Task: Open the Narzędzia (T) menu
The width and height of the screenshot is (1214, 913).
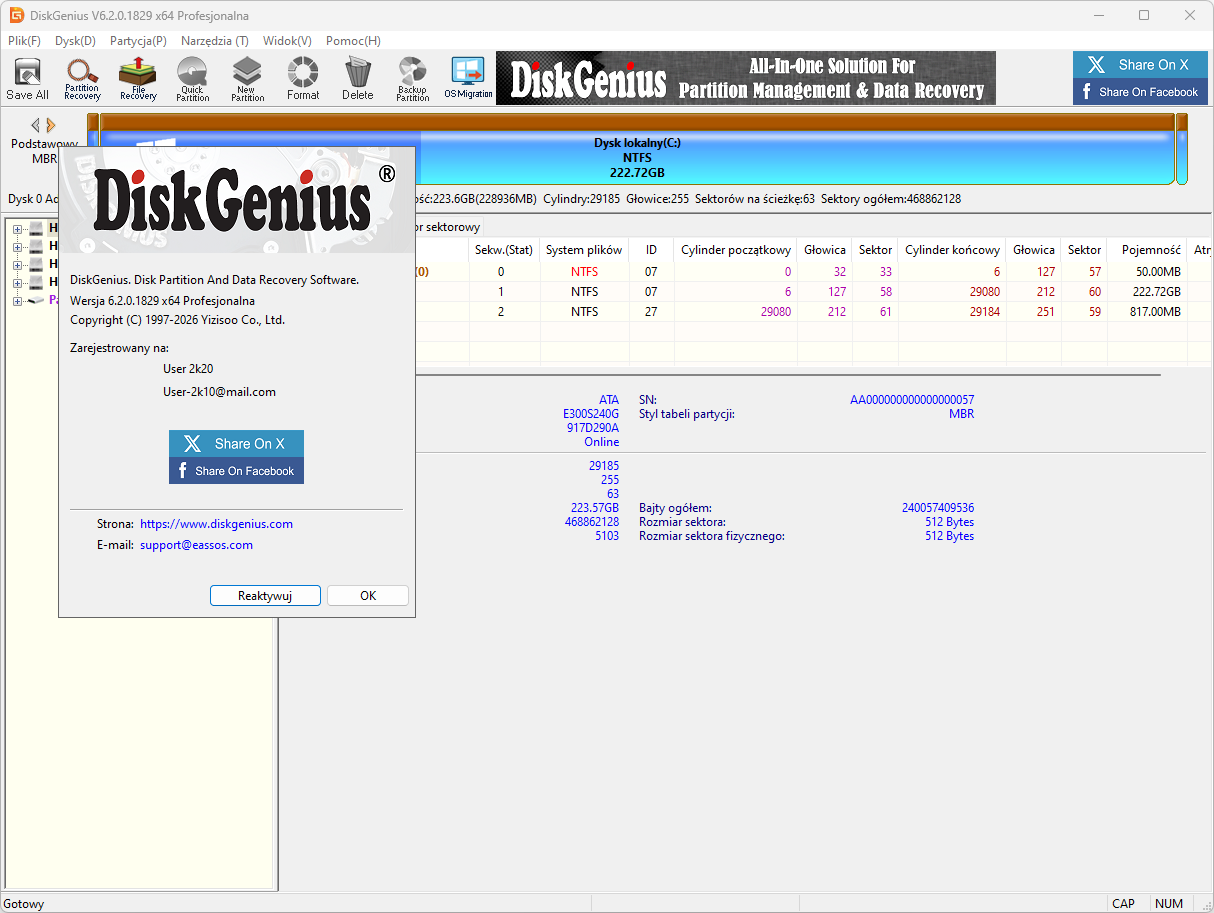Action: click(x=215, y=41)
